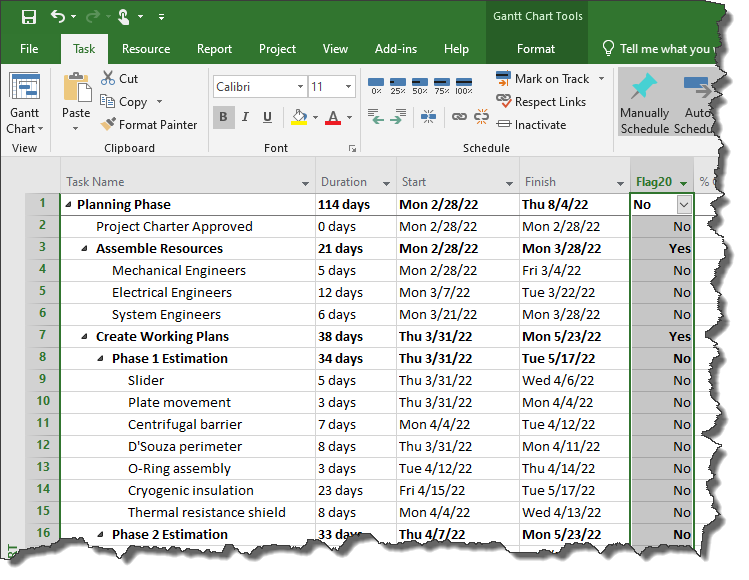Click the Unlink Tasks icon
The image size is (749, 580).
tap(481, 117)
